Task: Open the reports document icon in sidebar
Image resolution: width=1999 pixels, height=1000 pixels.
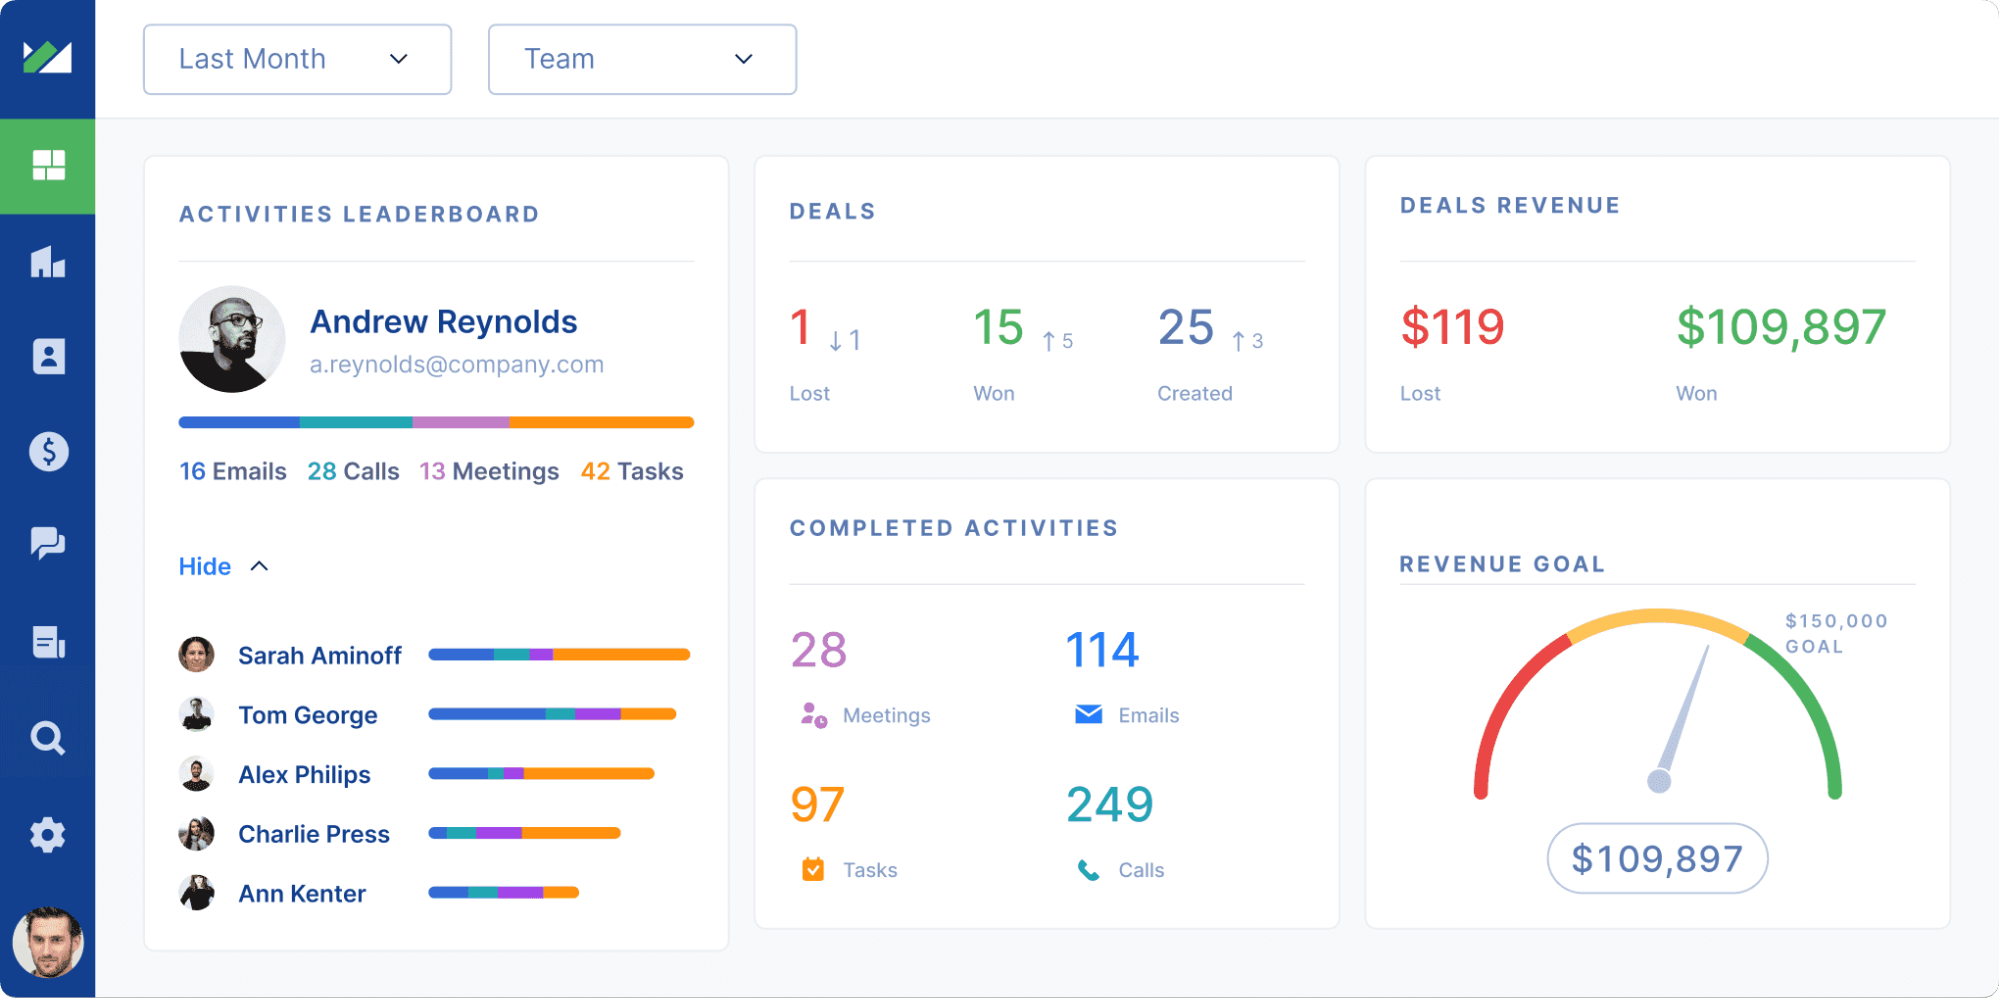Action: pyautogui.click(x=48, y=642)
